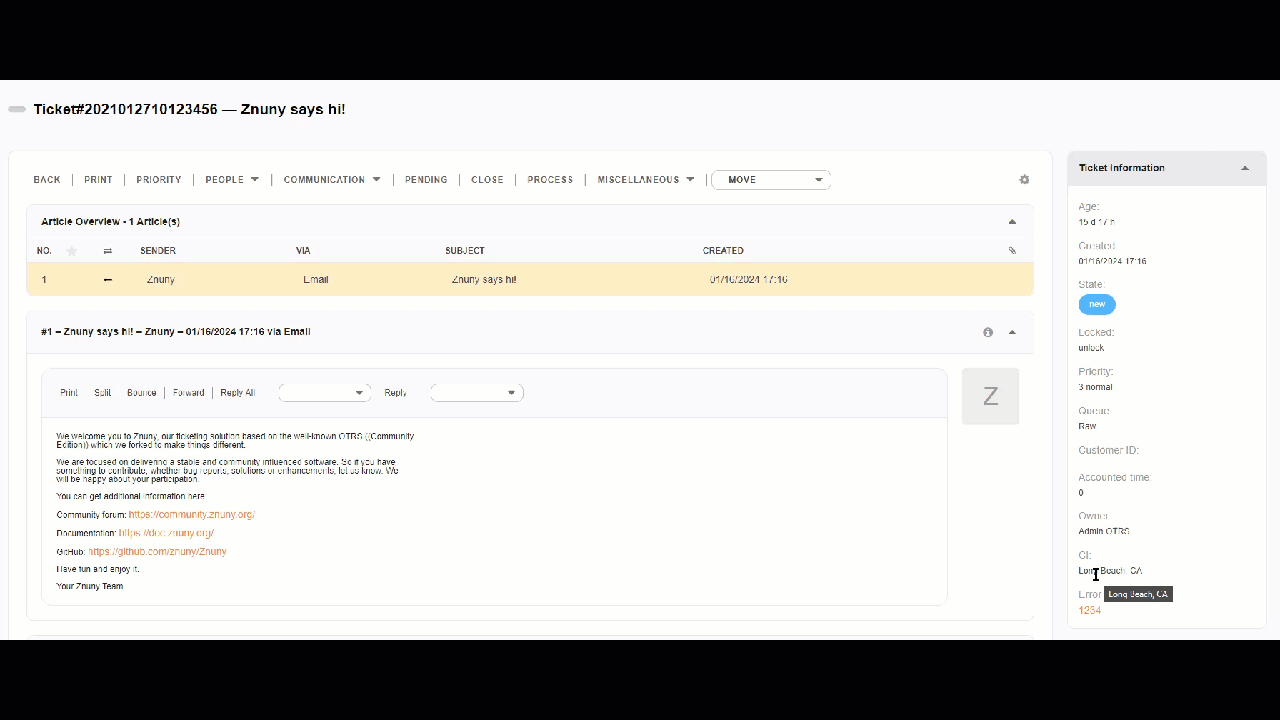Open the Documentation link
This screenshot has height=720, width=1280.
(164, 532)
